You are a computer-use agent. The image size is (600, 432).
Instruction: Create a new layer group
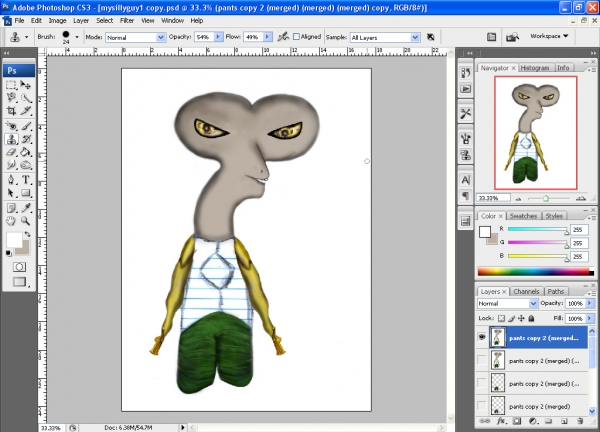[x=548, y=421]
